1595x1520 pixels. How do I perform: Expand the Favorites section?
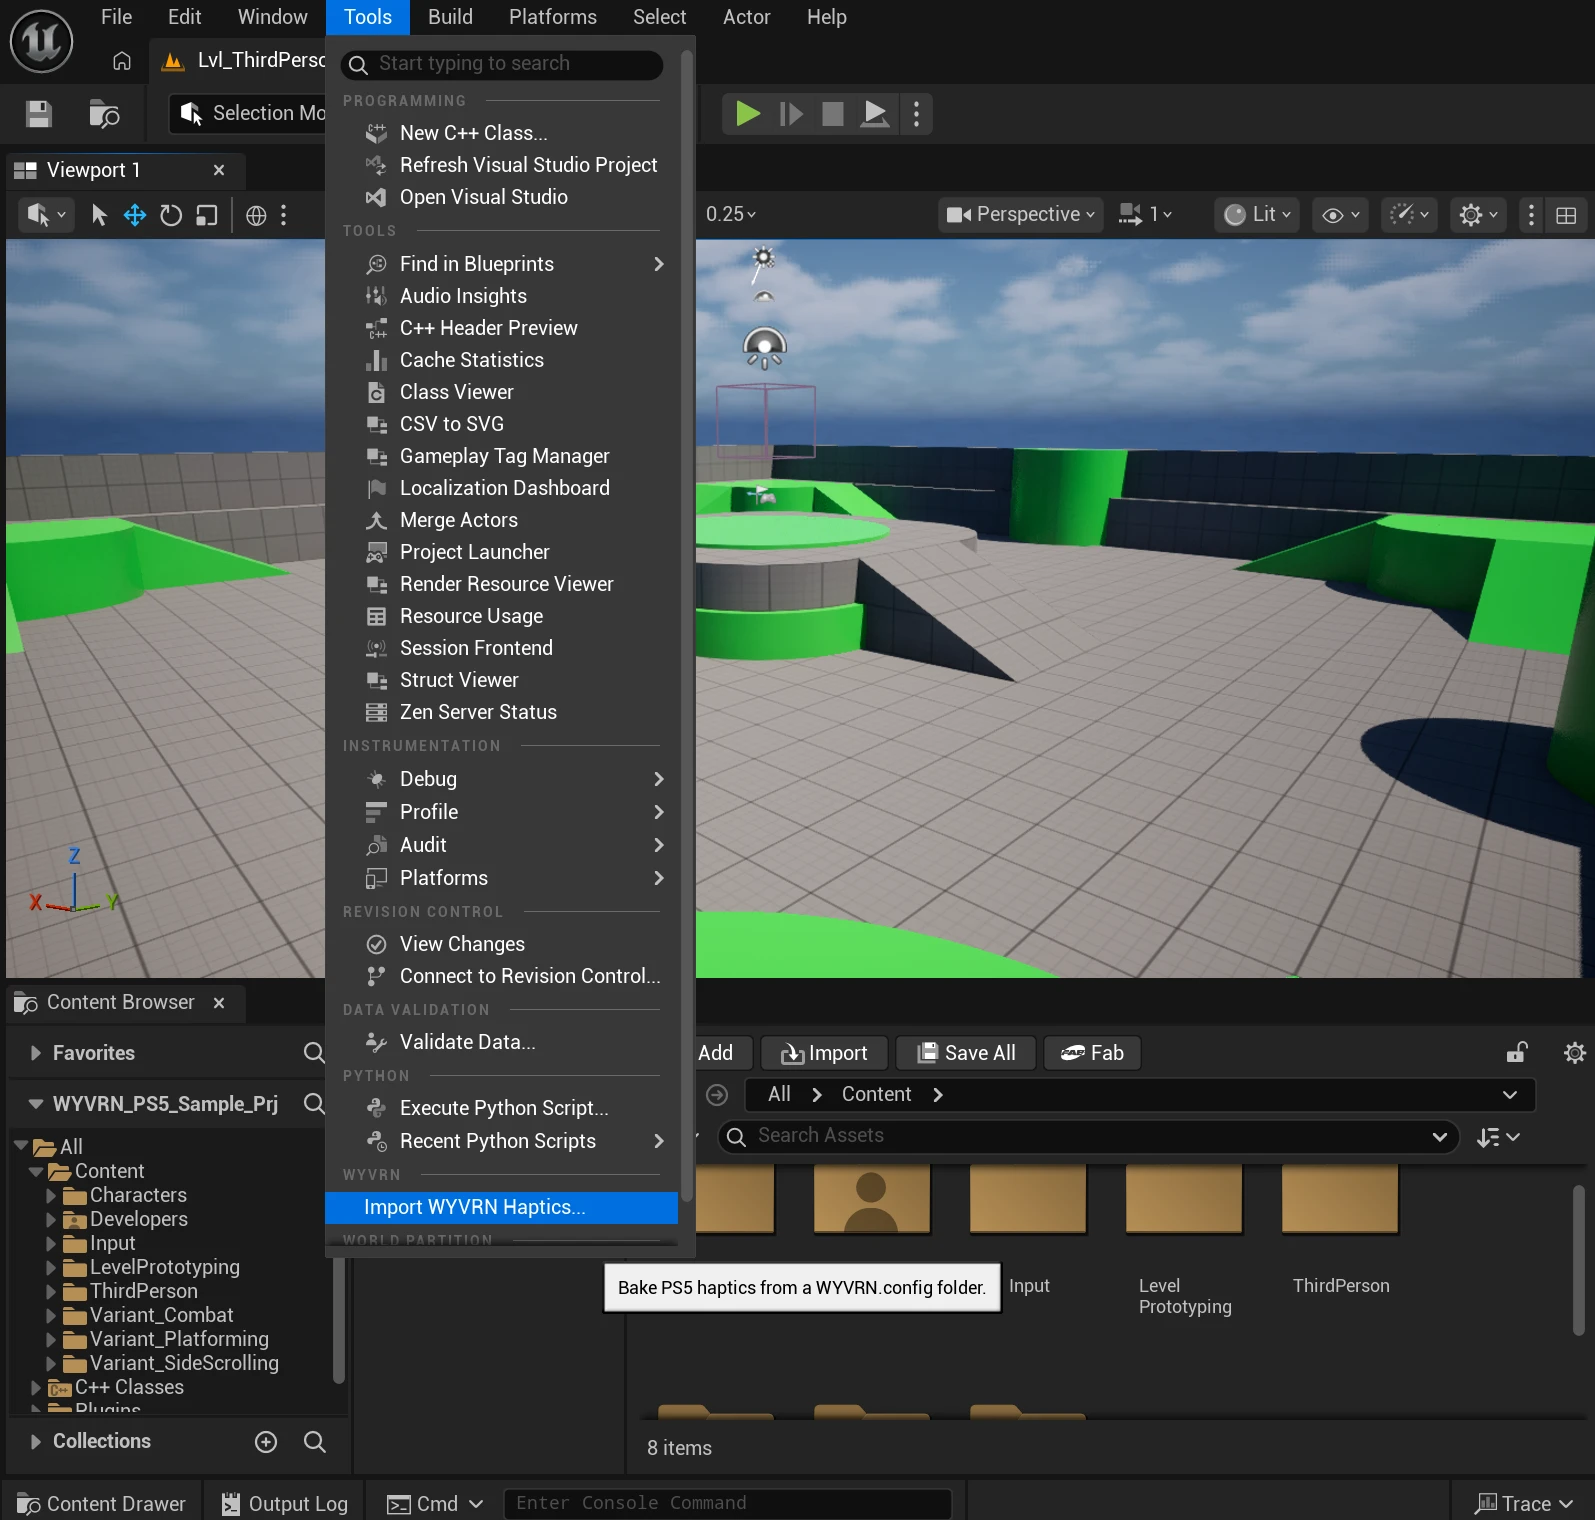pos(36,1053)
